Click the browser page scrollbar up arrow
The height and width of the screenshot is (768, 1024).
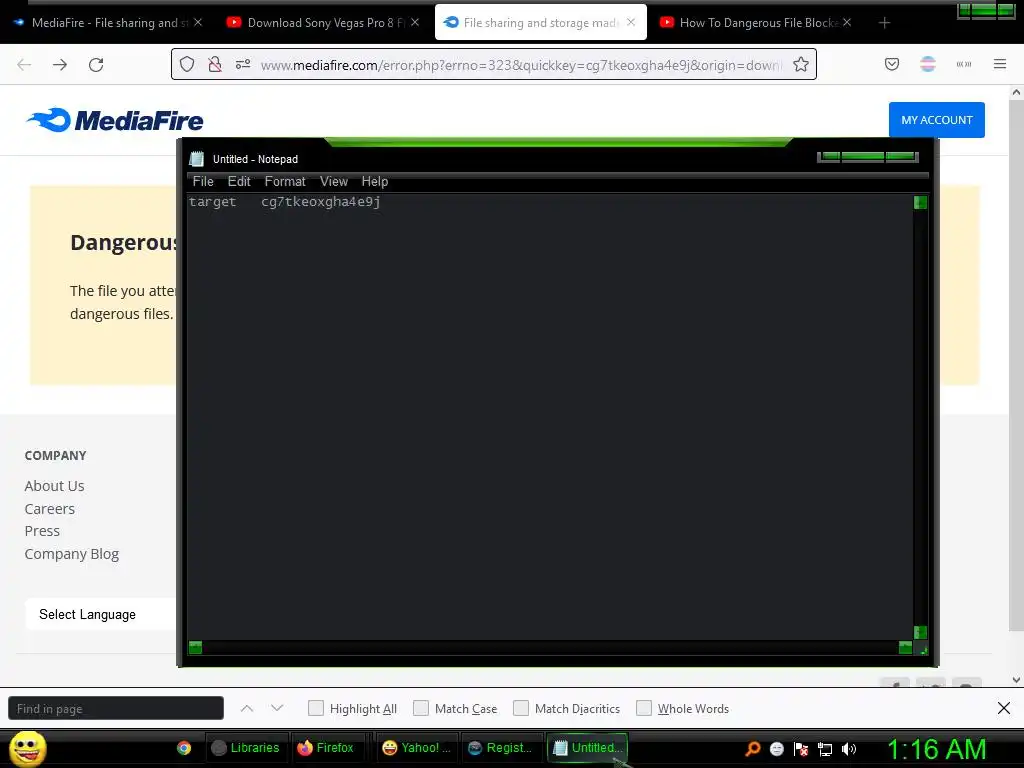click(1016, 92)
